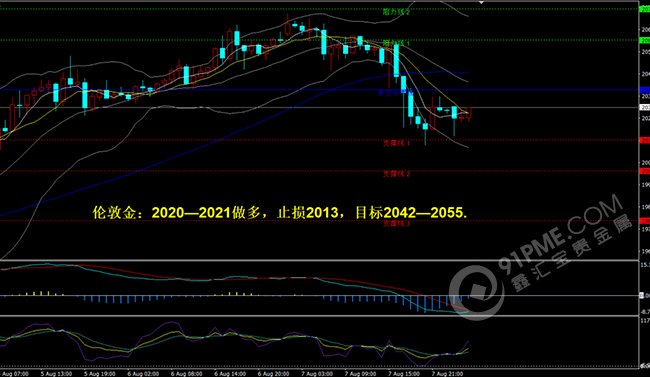The height and width of the screenshot is (377, 650).
Task: Click the 7 Aug 15:00 time label
Action: (404, 374)
